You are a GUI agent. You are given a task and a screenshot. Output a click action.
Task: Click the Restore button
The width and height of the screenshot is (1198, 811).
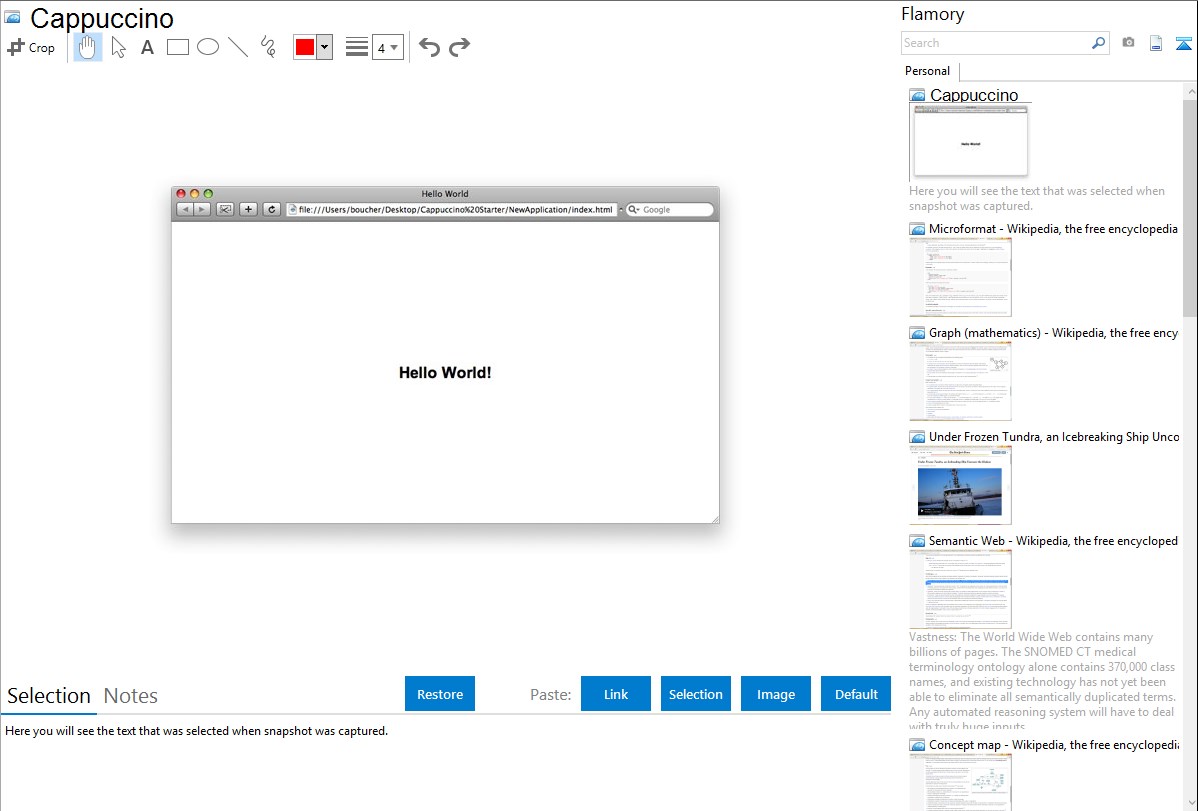pyautogui.click(x=440, y=694)
